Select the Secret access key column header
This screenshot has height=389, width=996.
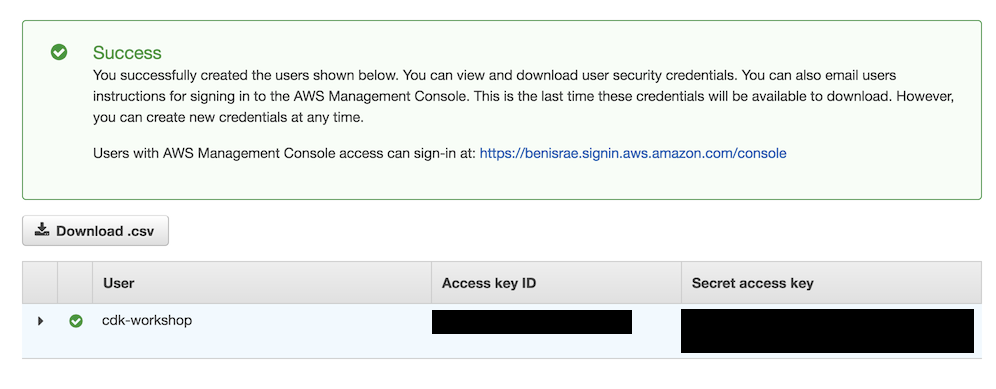tap(753, 283)
